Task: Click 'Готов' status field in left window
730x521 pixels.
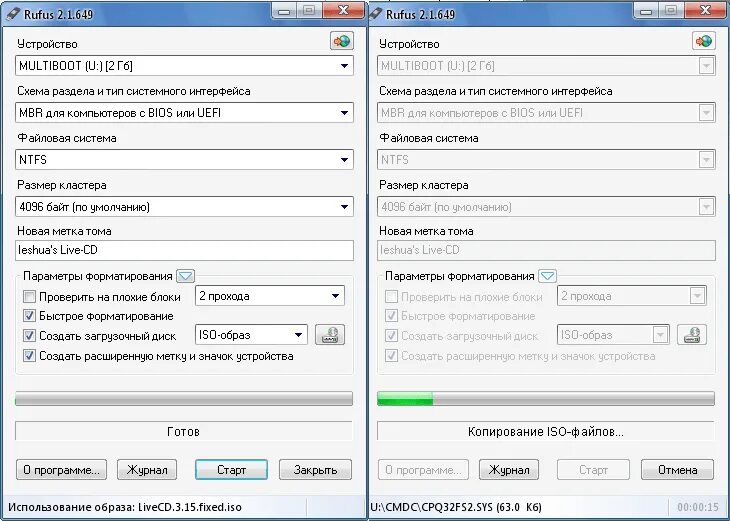Action: tap(184, 431)
